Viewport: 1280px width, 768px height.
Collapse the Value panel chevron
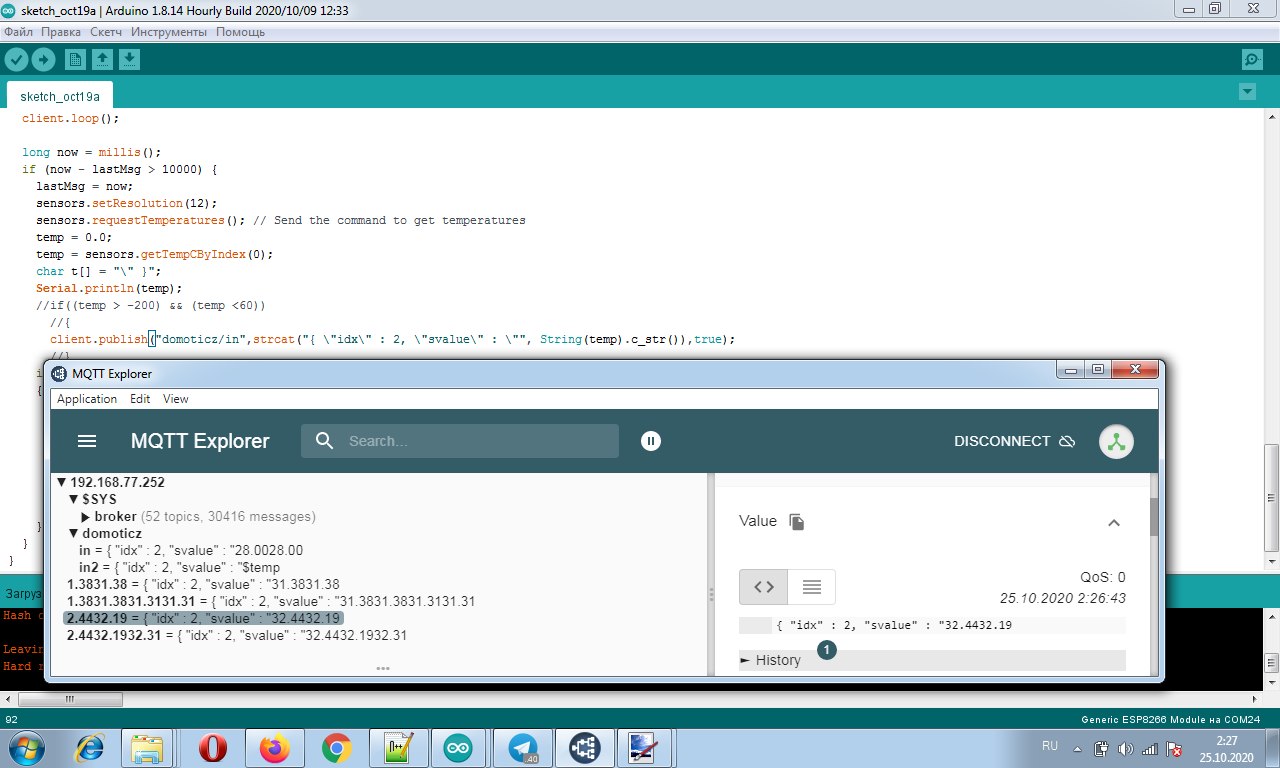[x=1114, y=522]
